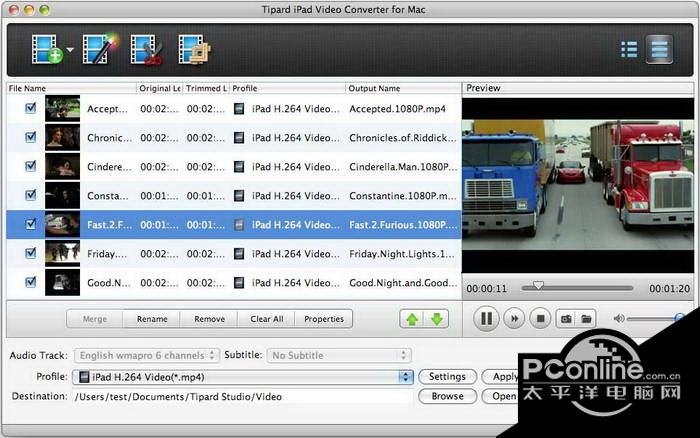Switch to detailed list view
The width and height of the screenshot is (700, 438).
pyautogui.click(x=629, y=50)
